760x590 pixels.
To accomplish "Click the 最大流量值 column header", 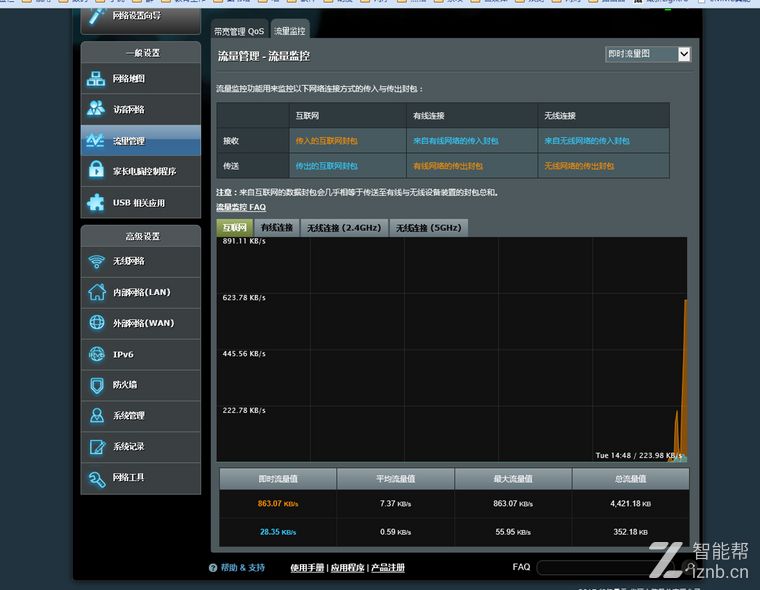I will [x=513, y=478].
